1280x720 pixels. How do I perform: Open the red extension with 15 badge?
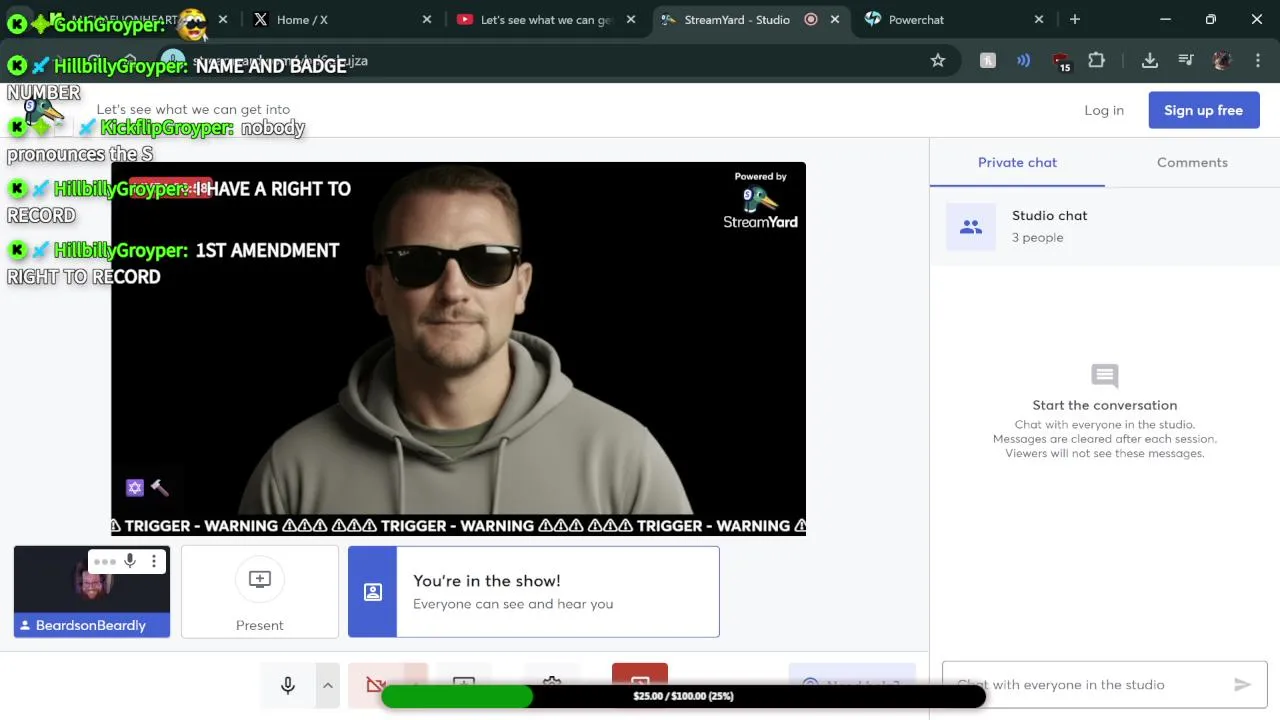click(1062, 62)
